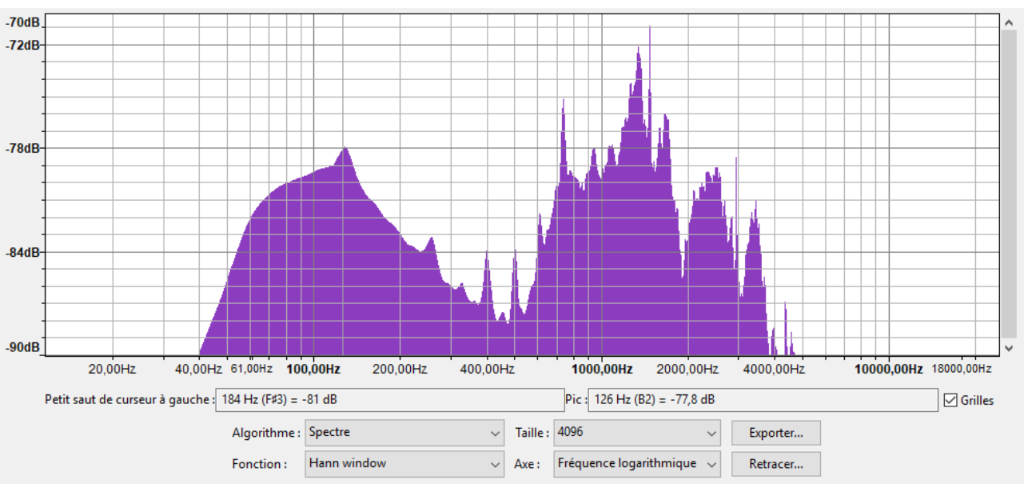Expand the Axe dropdown Fréquence logarithmique
The image size is (1024, 484).
(x=637, y=464)
